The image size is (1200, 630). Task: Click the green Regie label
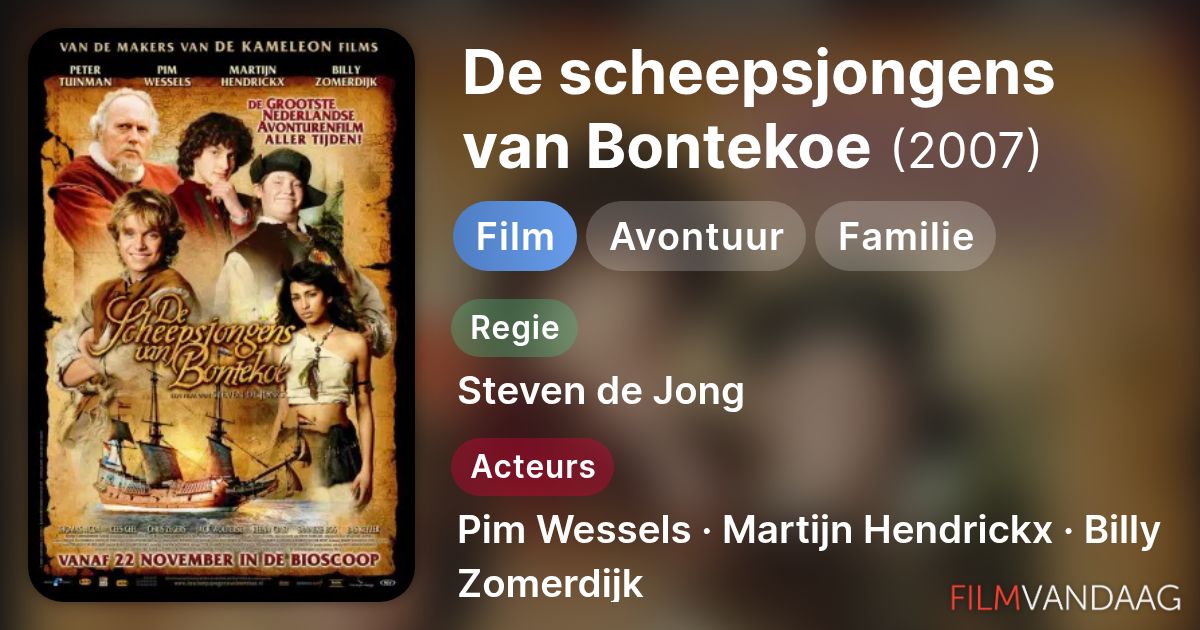(x=514, y=328)
